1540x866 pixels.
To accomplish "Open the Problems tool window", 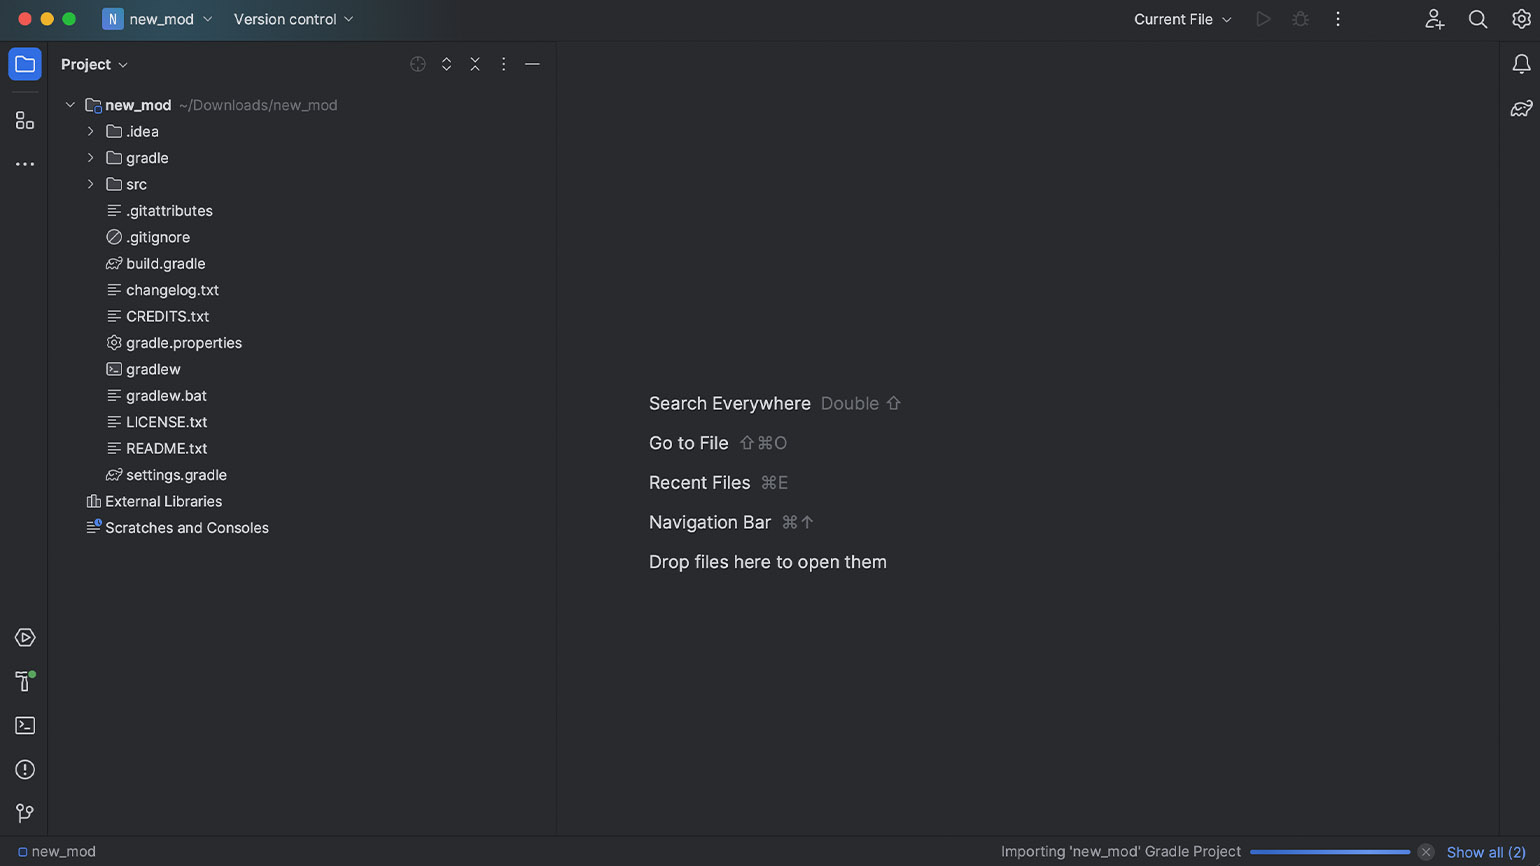I will click(25, 770).
